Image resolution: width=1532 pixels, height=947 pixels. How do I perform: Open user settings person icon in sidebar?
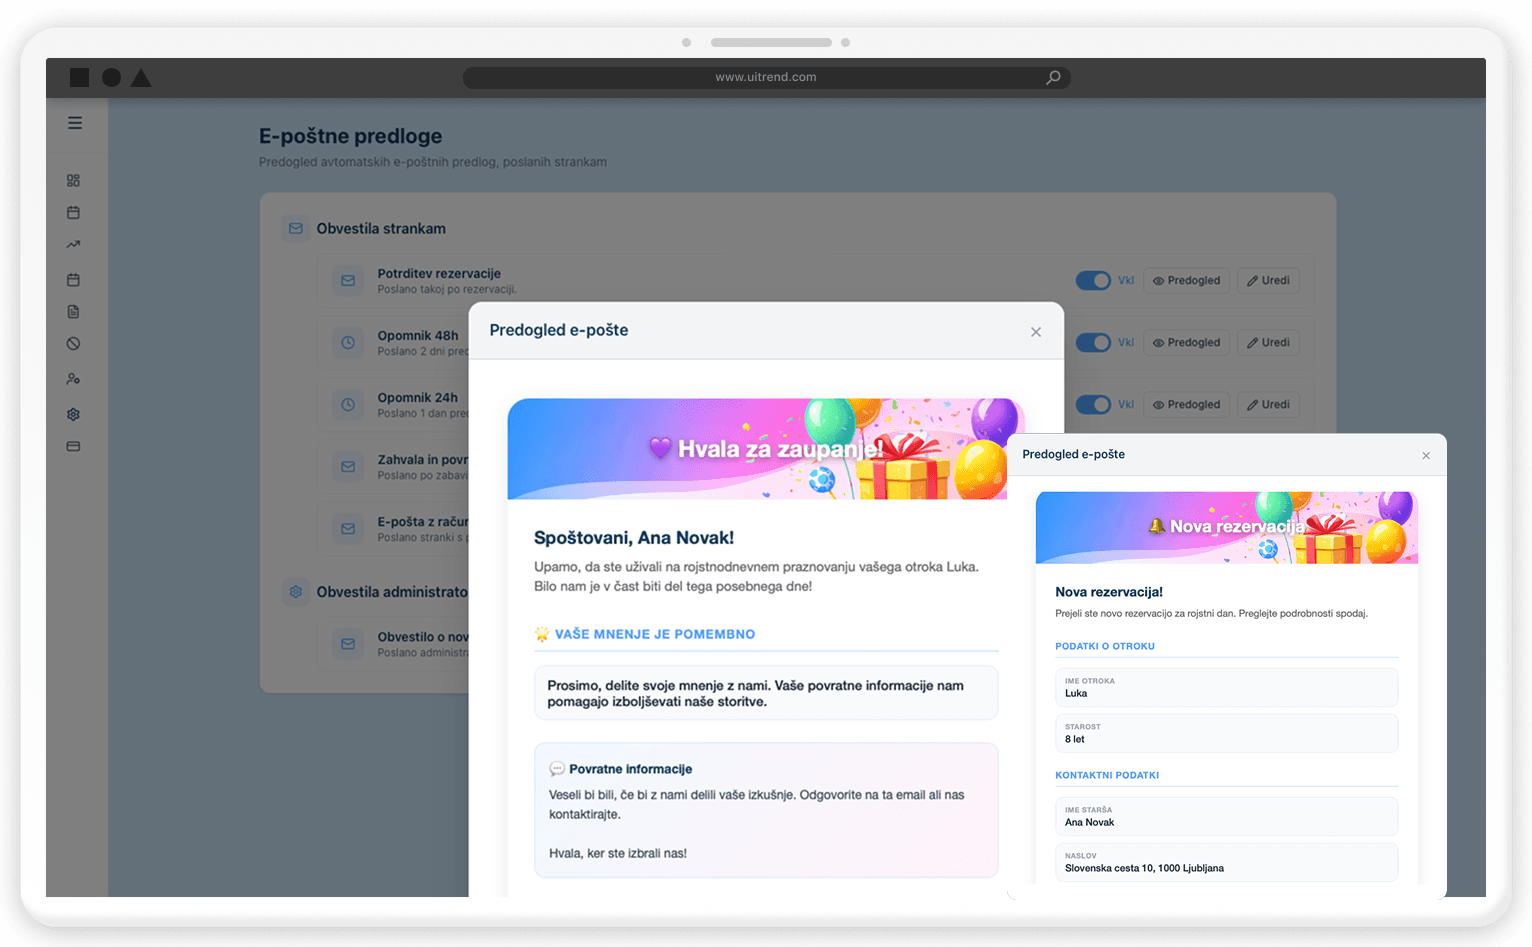point(73,379)
